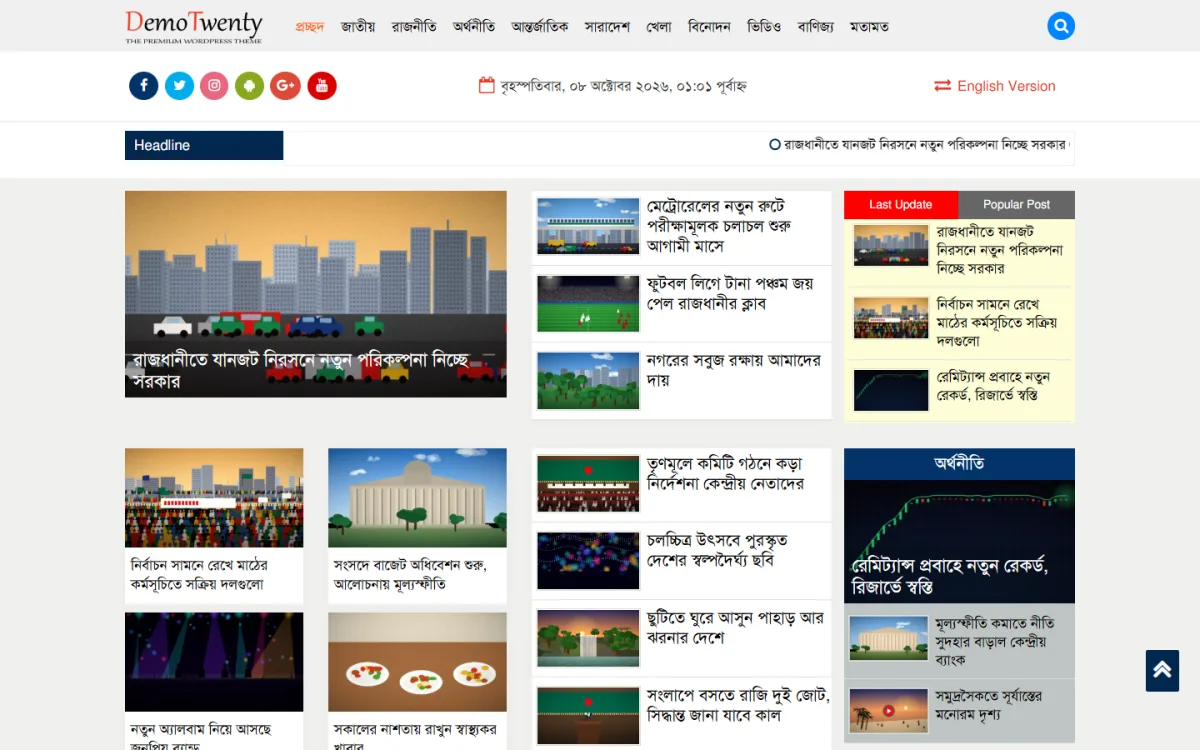Click the swap arrows icon near English Version

942,86
